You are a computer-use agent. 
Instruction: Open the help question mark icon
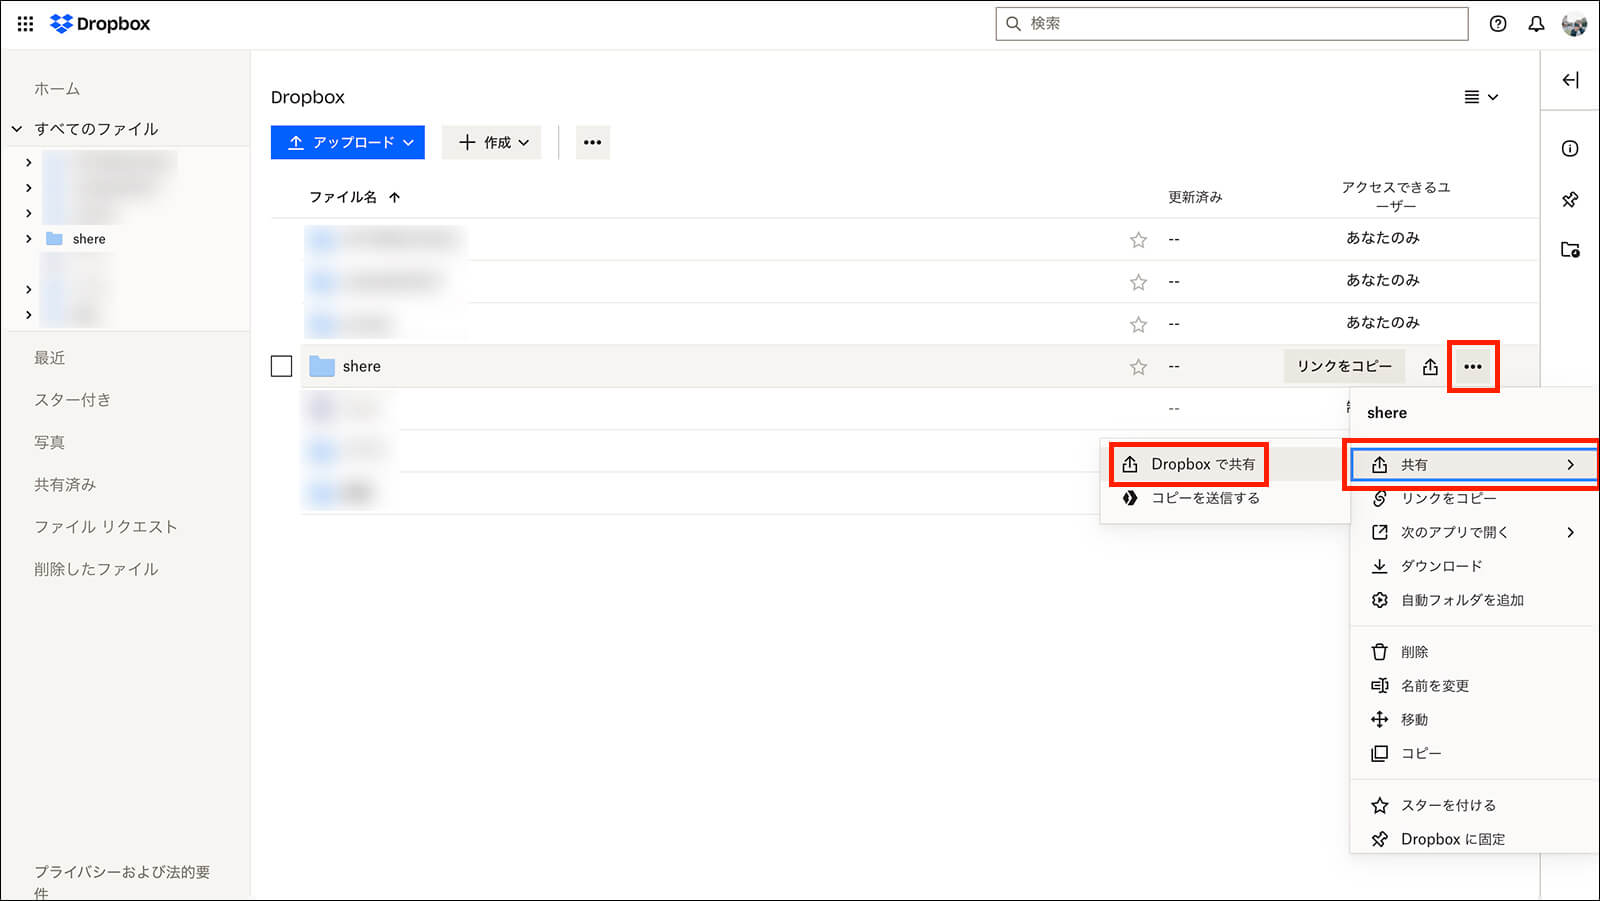coord(1498,24)
